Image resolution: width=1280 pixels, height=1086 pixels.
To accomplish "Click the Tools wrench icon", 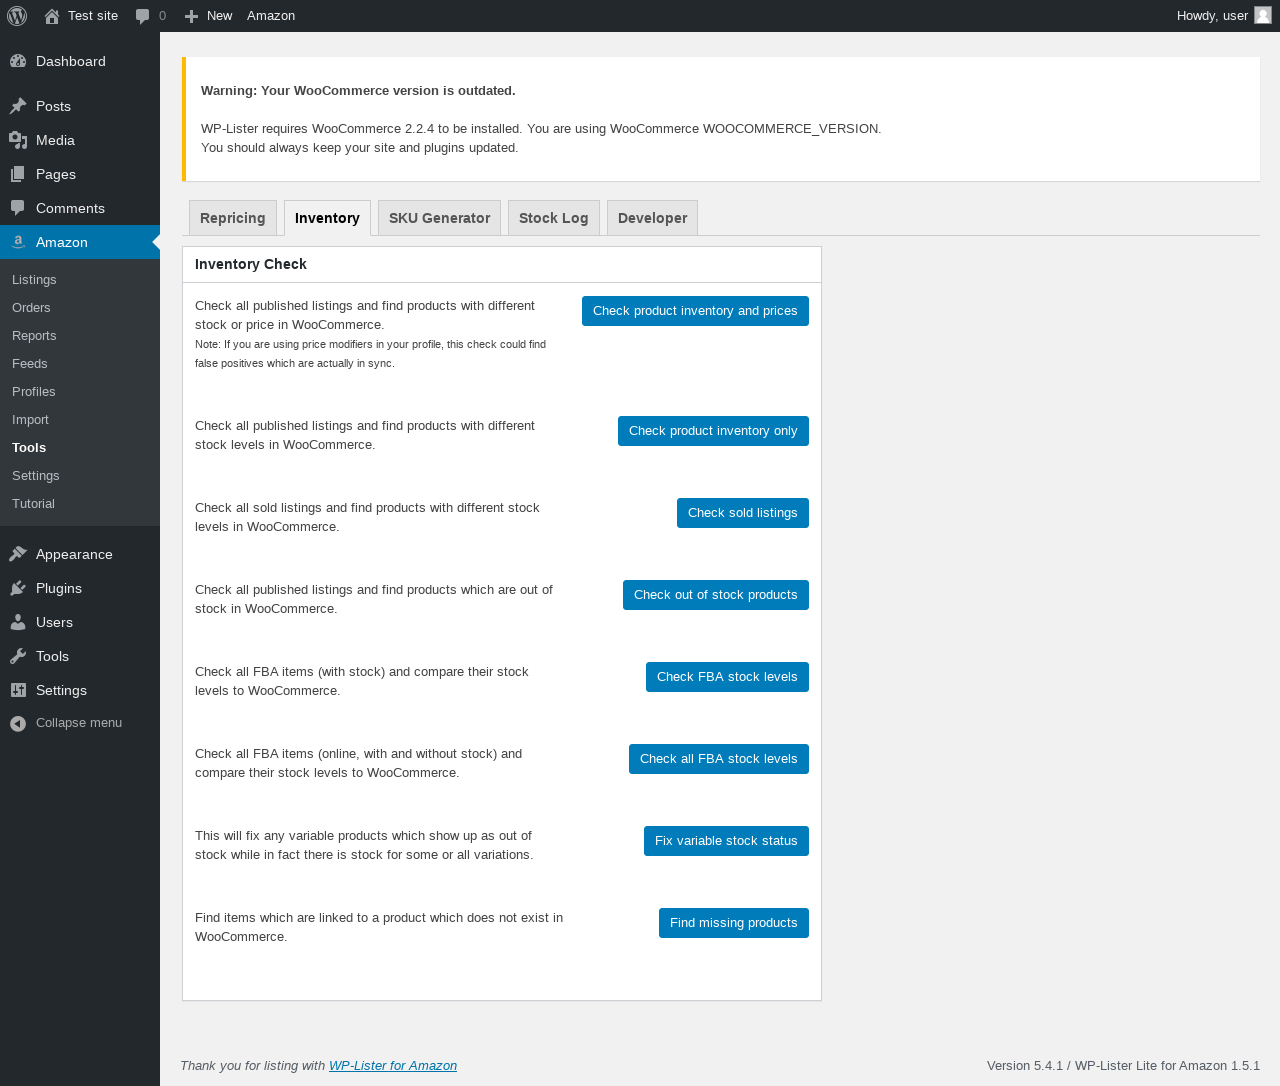I will point(18,656).
